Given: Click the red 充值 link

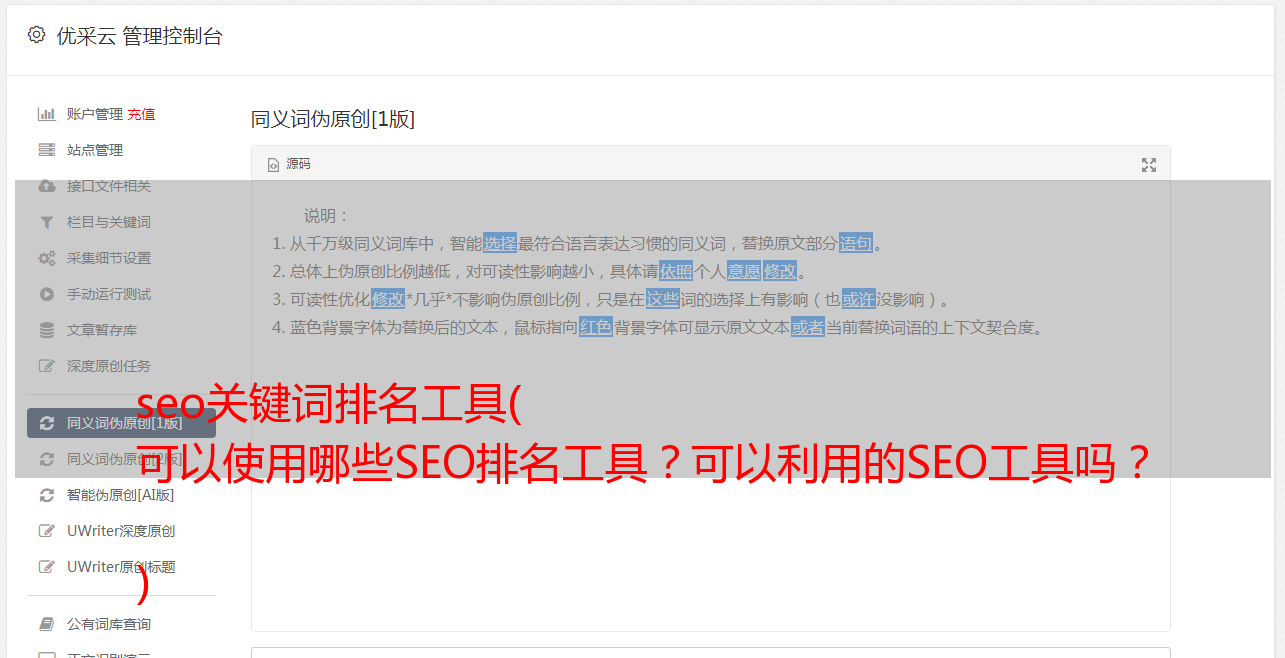Looking at the screenshot, I should [x=141, y=114].
